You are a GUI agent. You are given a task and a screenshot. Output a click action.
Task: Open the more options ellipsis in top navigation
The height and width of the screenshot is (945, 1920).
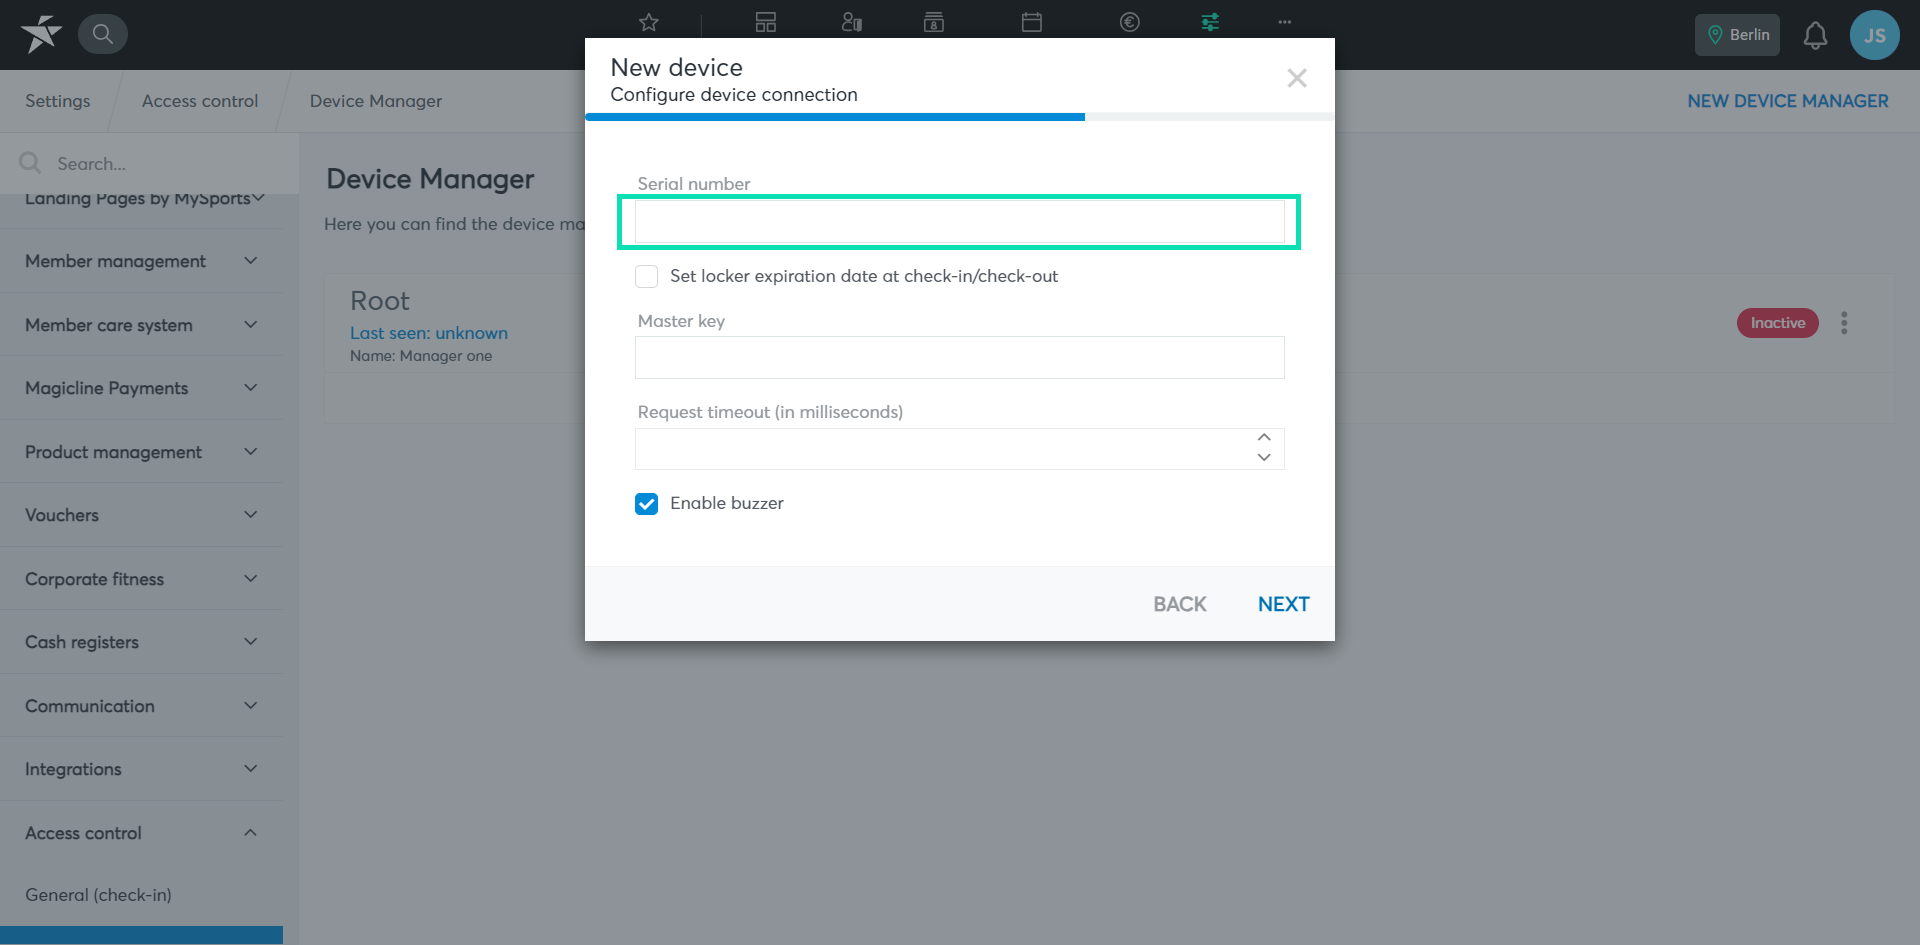point(1285,22)
